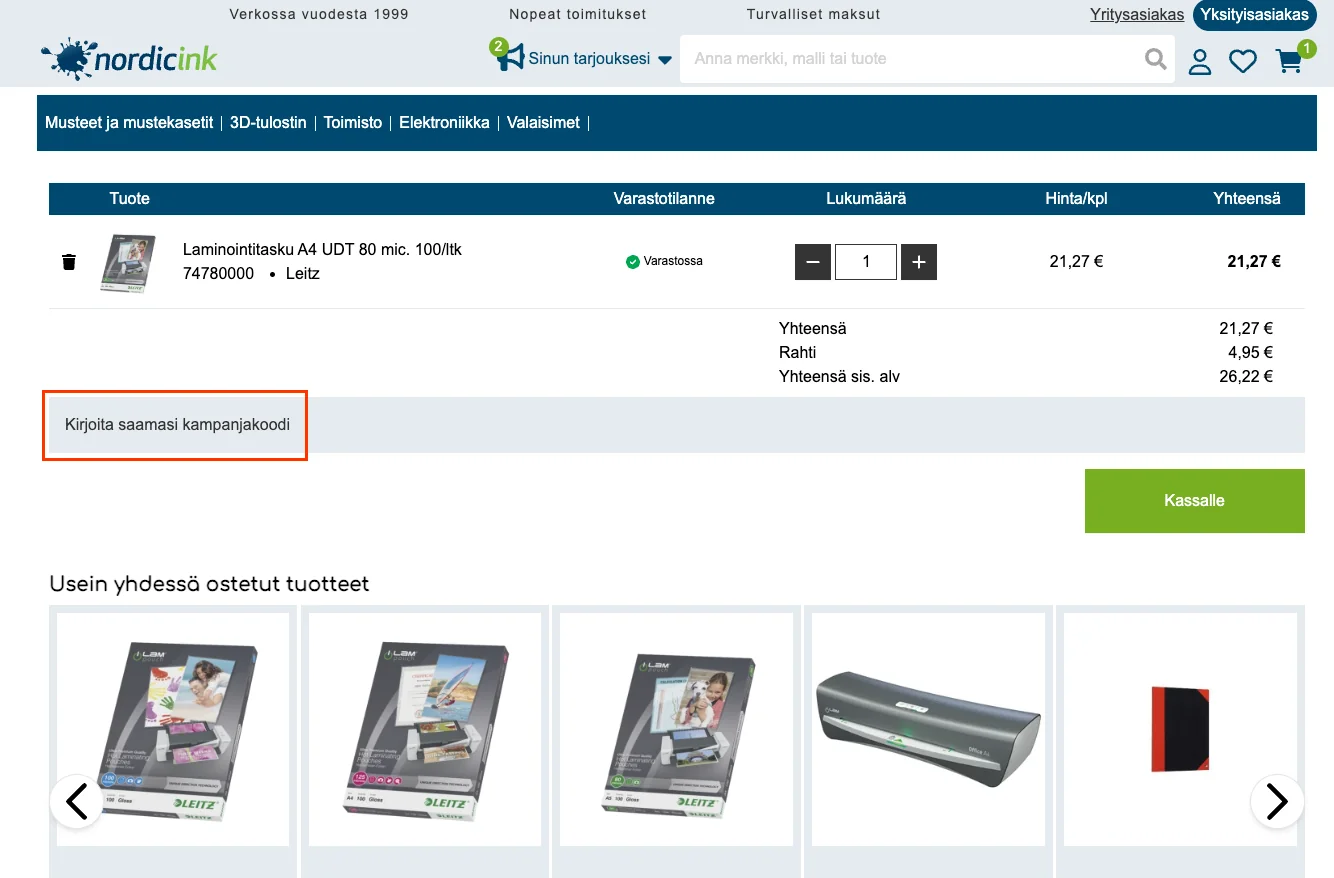Decrease the quantity with the minus button

click(x=813, y=262)
